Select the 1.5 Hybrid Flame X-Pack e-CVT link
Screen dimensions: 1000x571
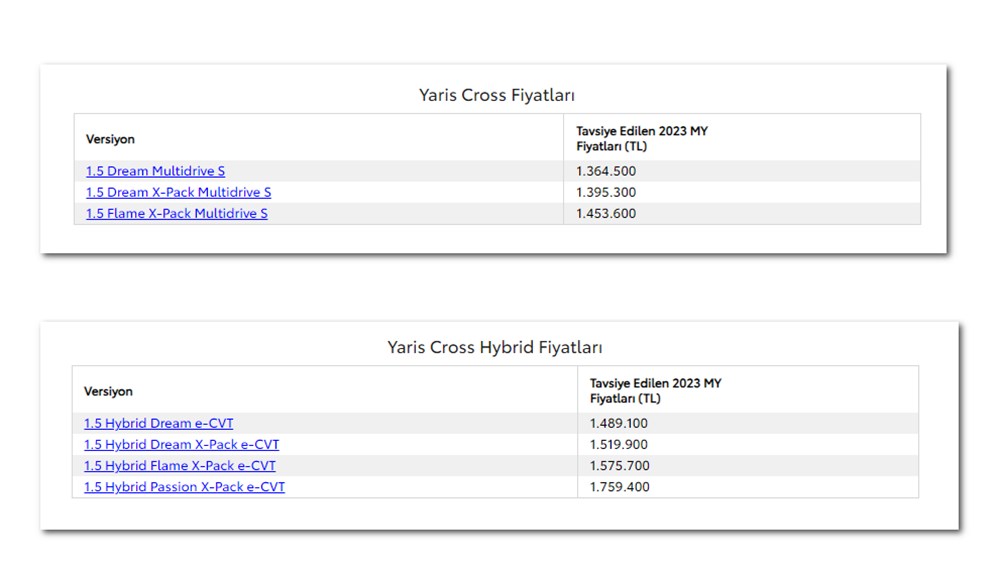click(x=179, y=465)
